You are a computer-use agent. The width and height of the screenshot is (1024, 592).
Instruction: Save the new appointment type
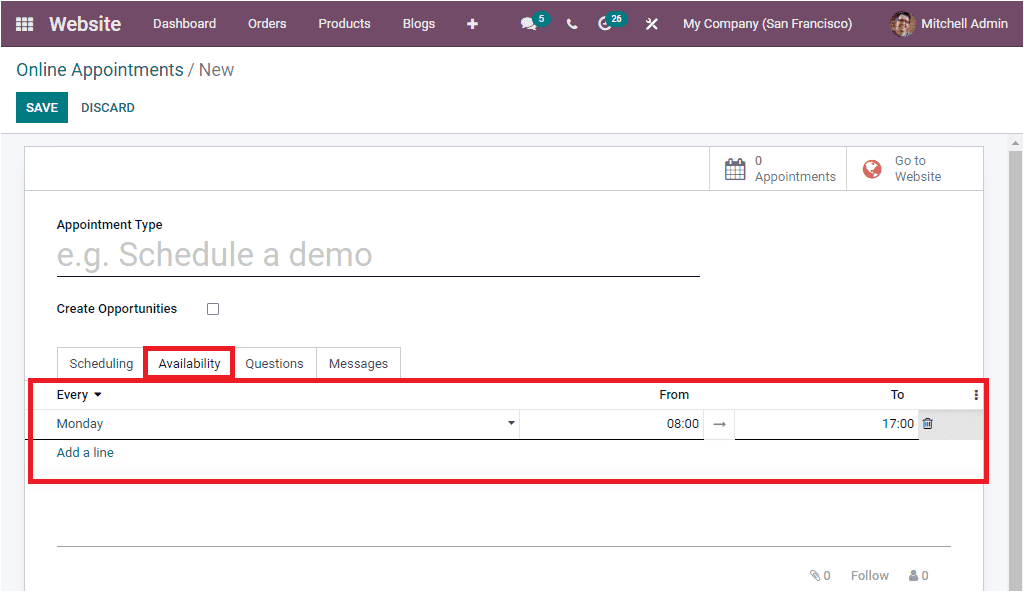pos(41,107)
